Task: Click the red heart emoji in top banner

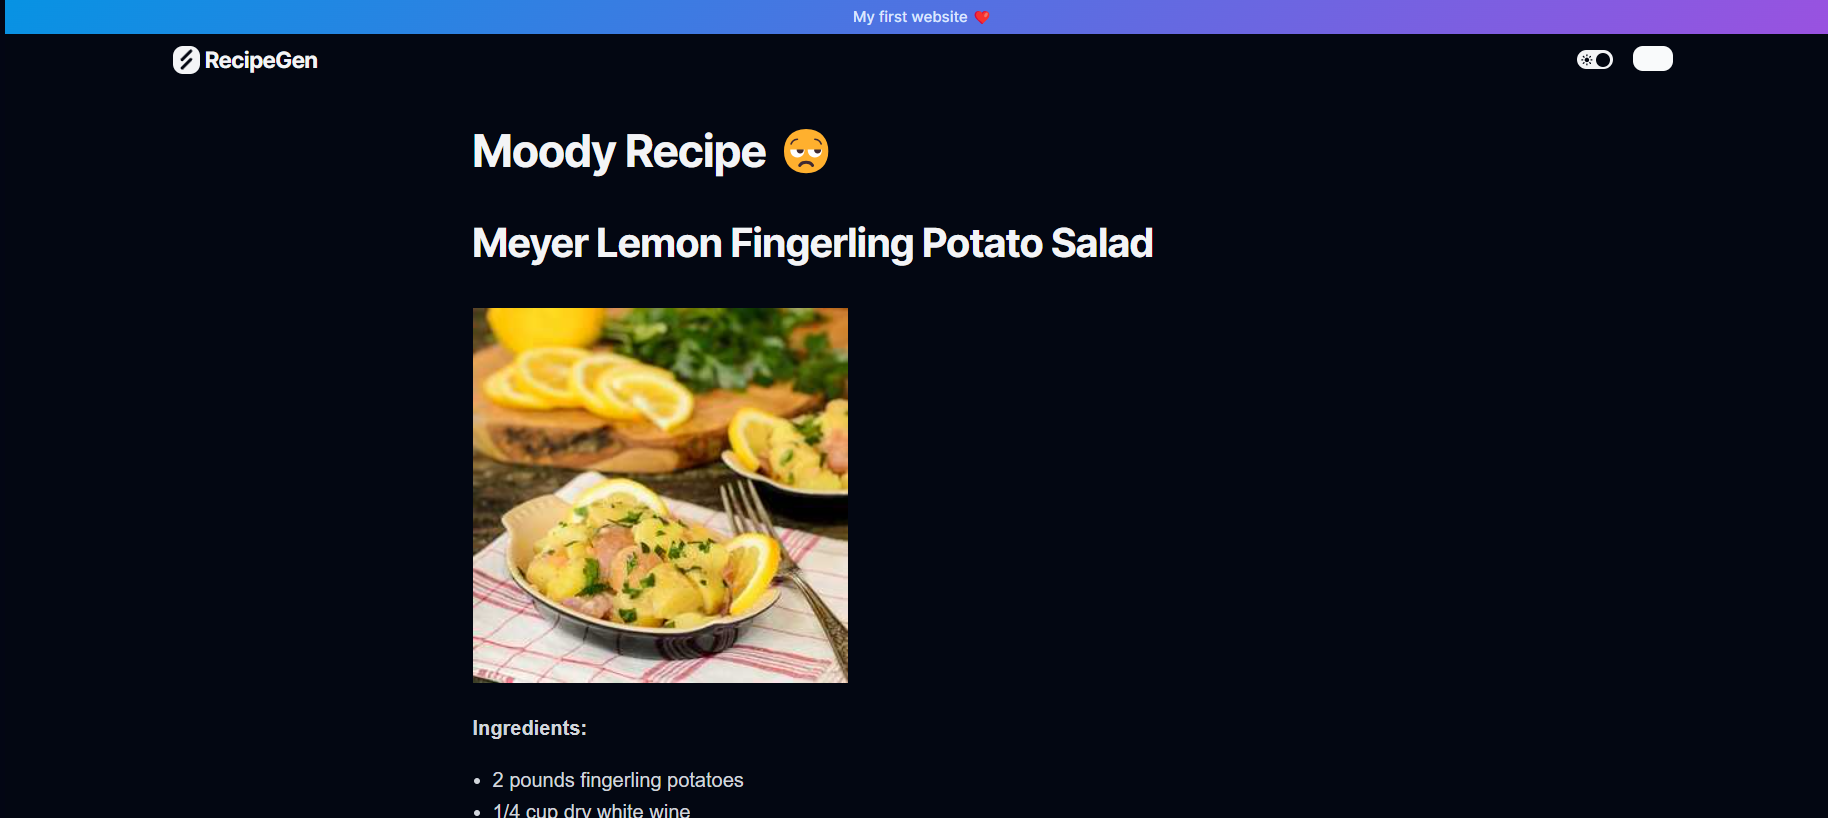Action: [x=982, y=17]
